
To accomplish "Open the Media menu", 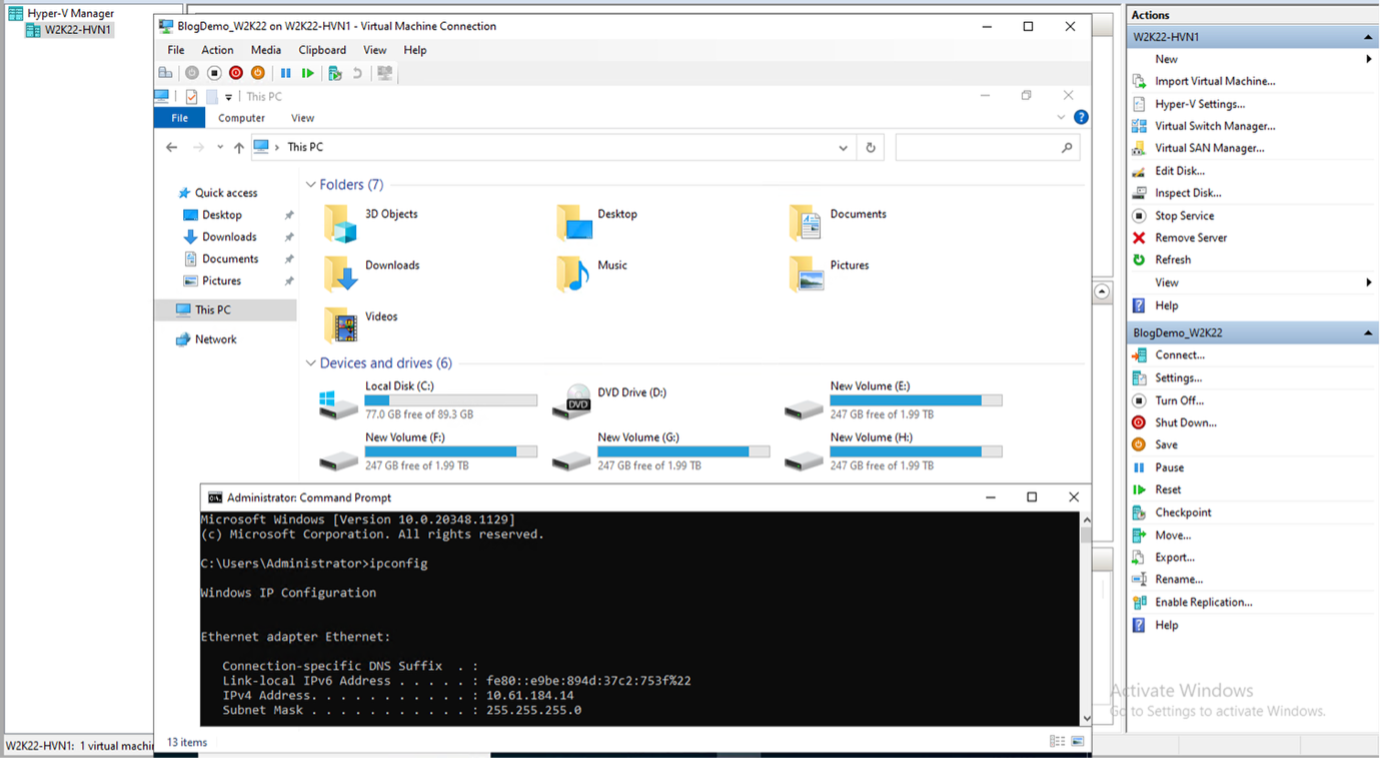I will click(266, 50).
